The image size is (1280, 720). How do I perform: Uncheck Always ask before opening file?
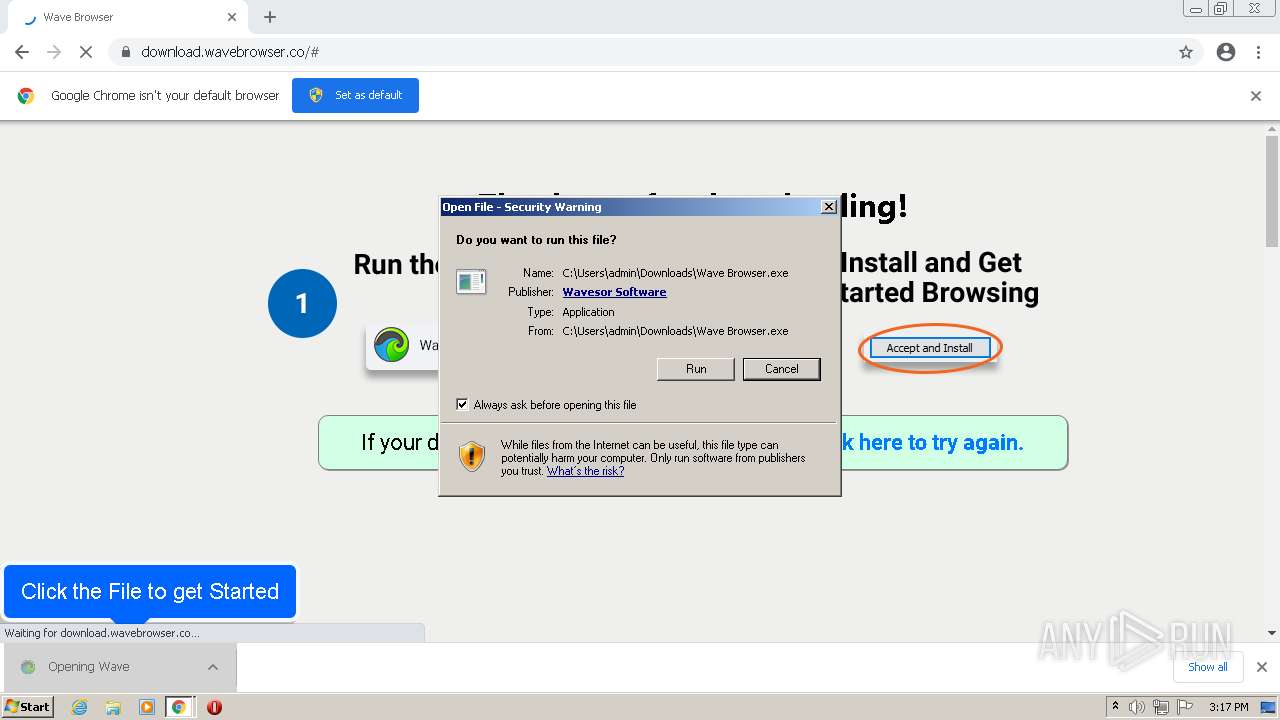tap(462, 405)
